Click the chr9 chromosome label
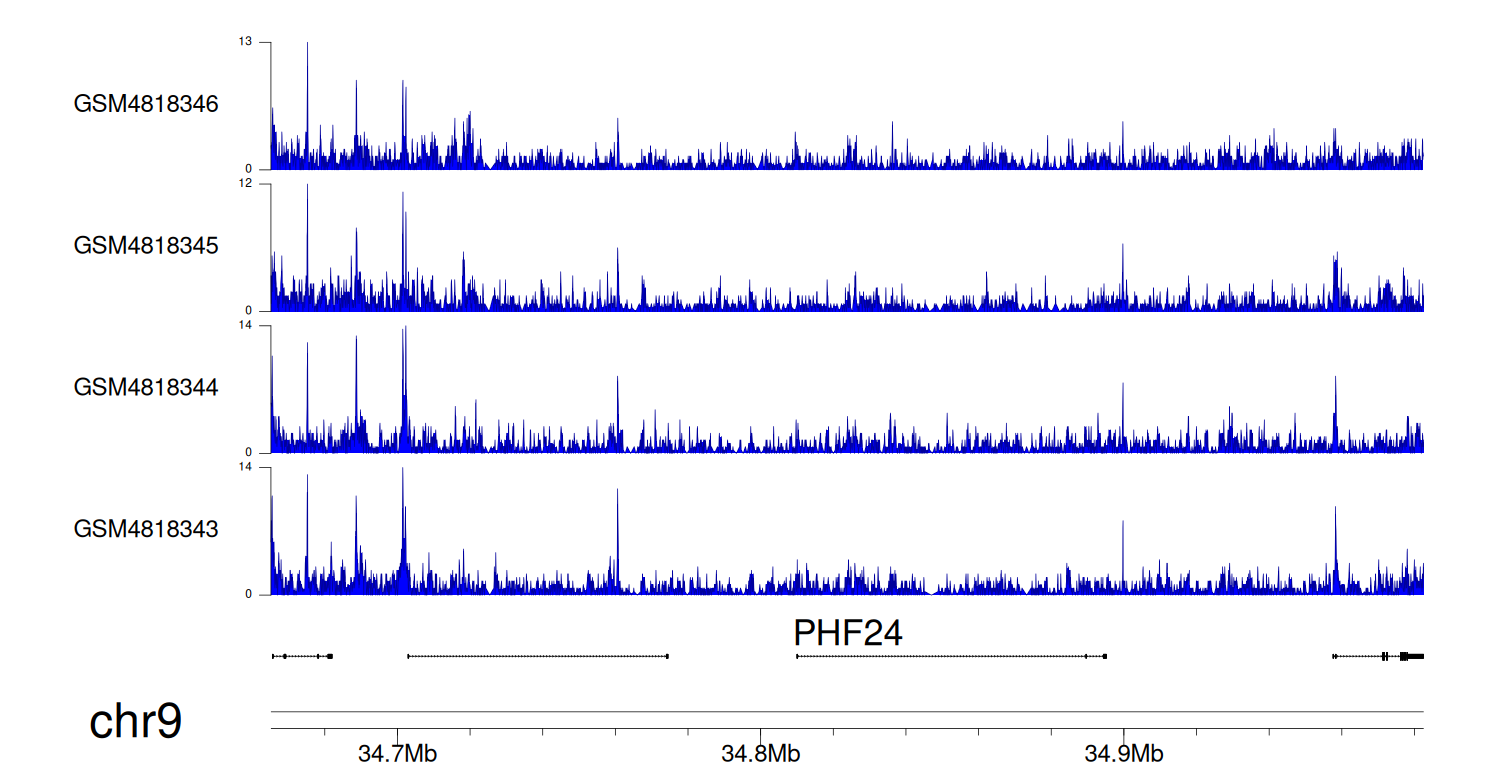The width and height of the screenshot is (1500, 780). pos(136,722)
